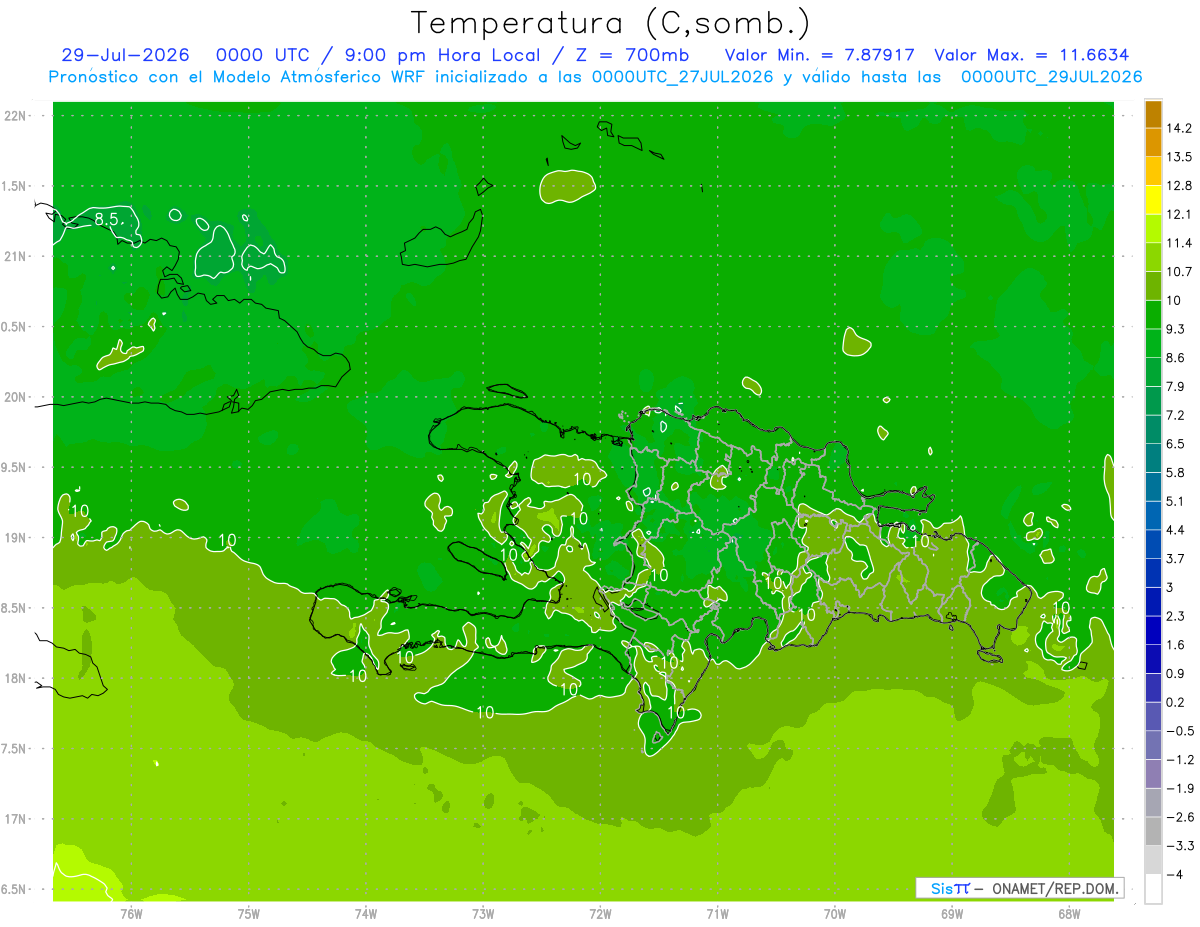This screenshot has width=1200, height=927.
Task: Click legend value "5.8"
Action: click(x=1175, y=472)
